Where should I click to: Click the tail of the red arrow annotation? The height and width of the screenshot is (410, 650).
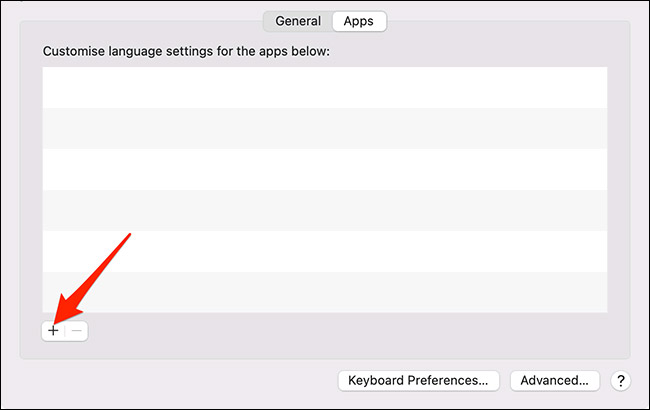129,236
